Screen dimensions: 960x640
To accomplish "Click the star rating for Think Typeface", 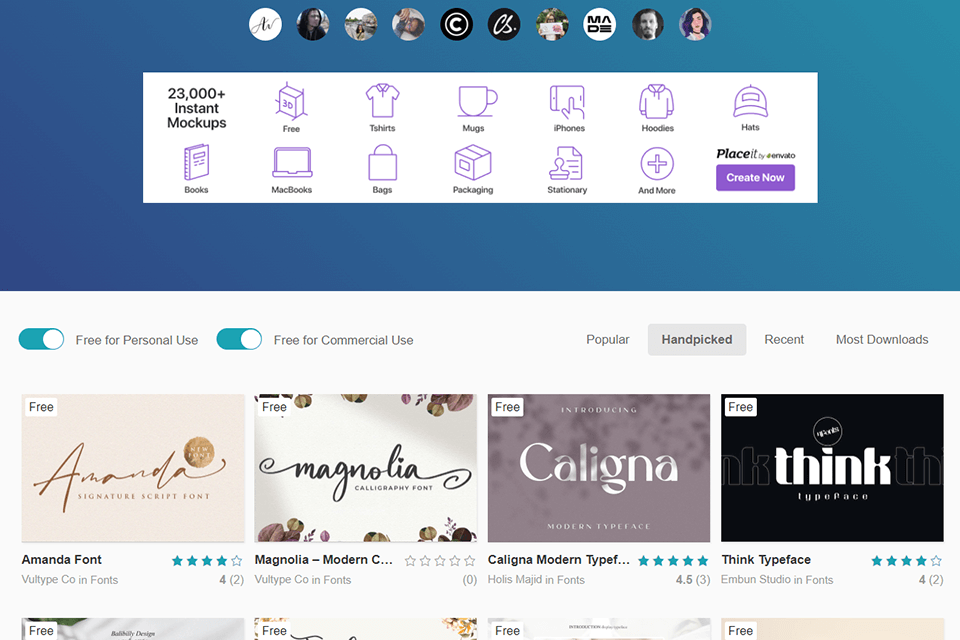I will (906, 560).
